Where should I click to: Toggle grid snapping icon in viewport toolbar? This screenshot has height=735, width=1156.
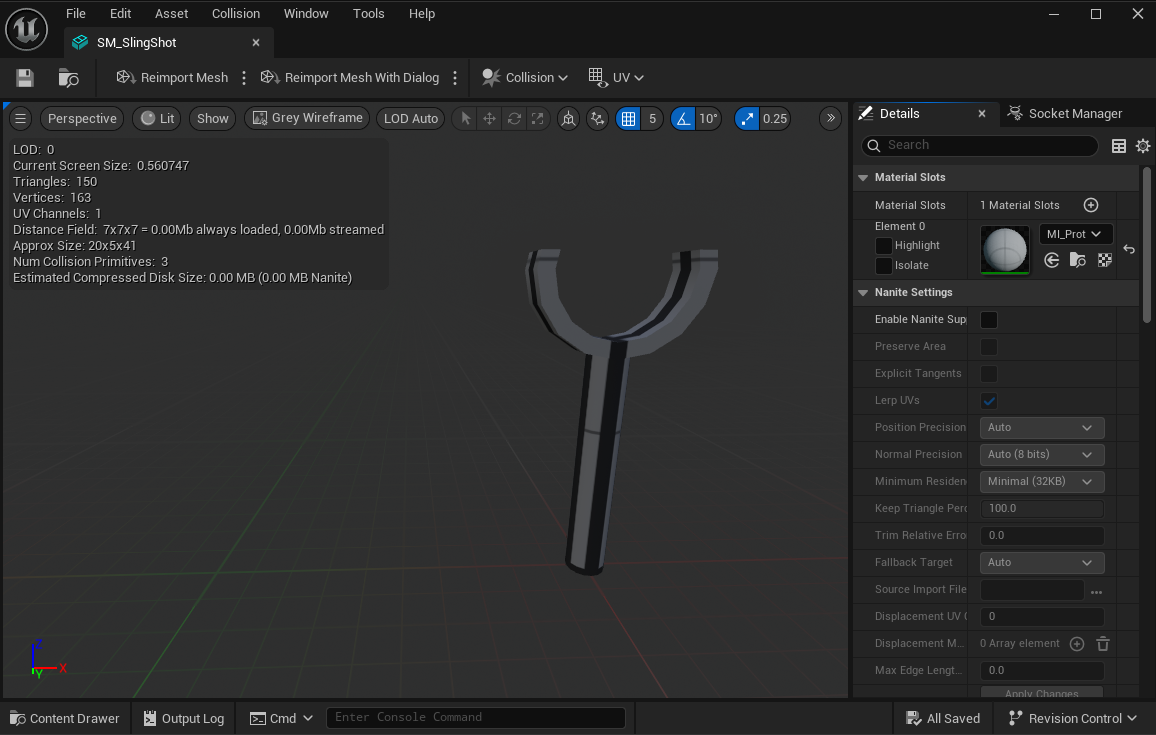click(628, 118)
